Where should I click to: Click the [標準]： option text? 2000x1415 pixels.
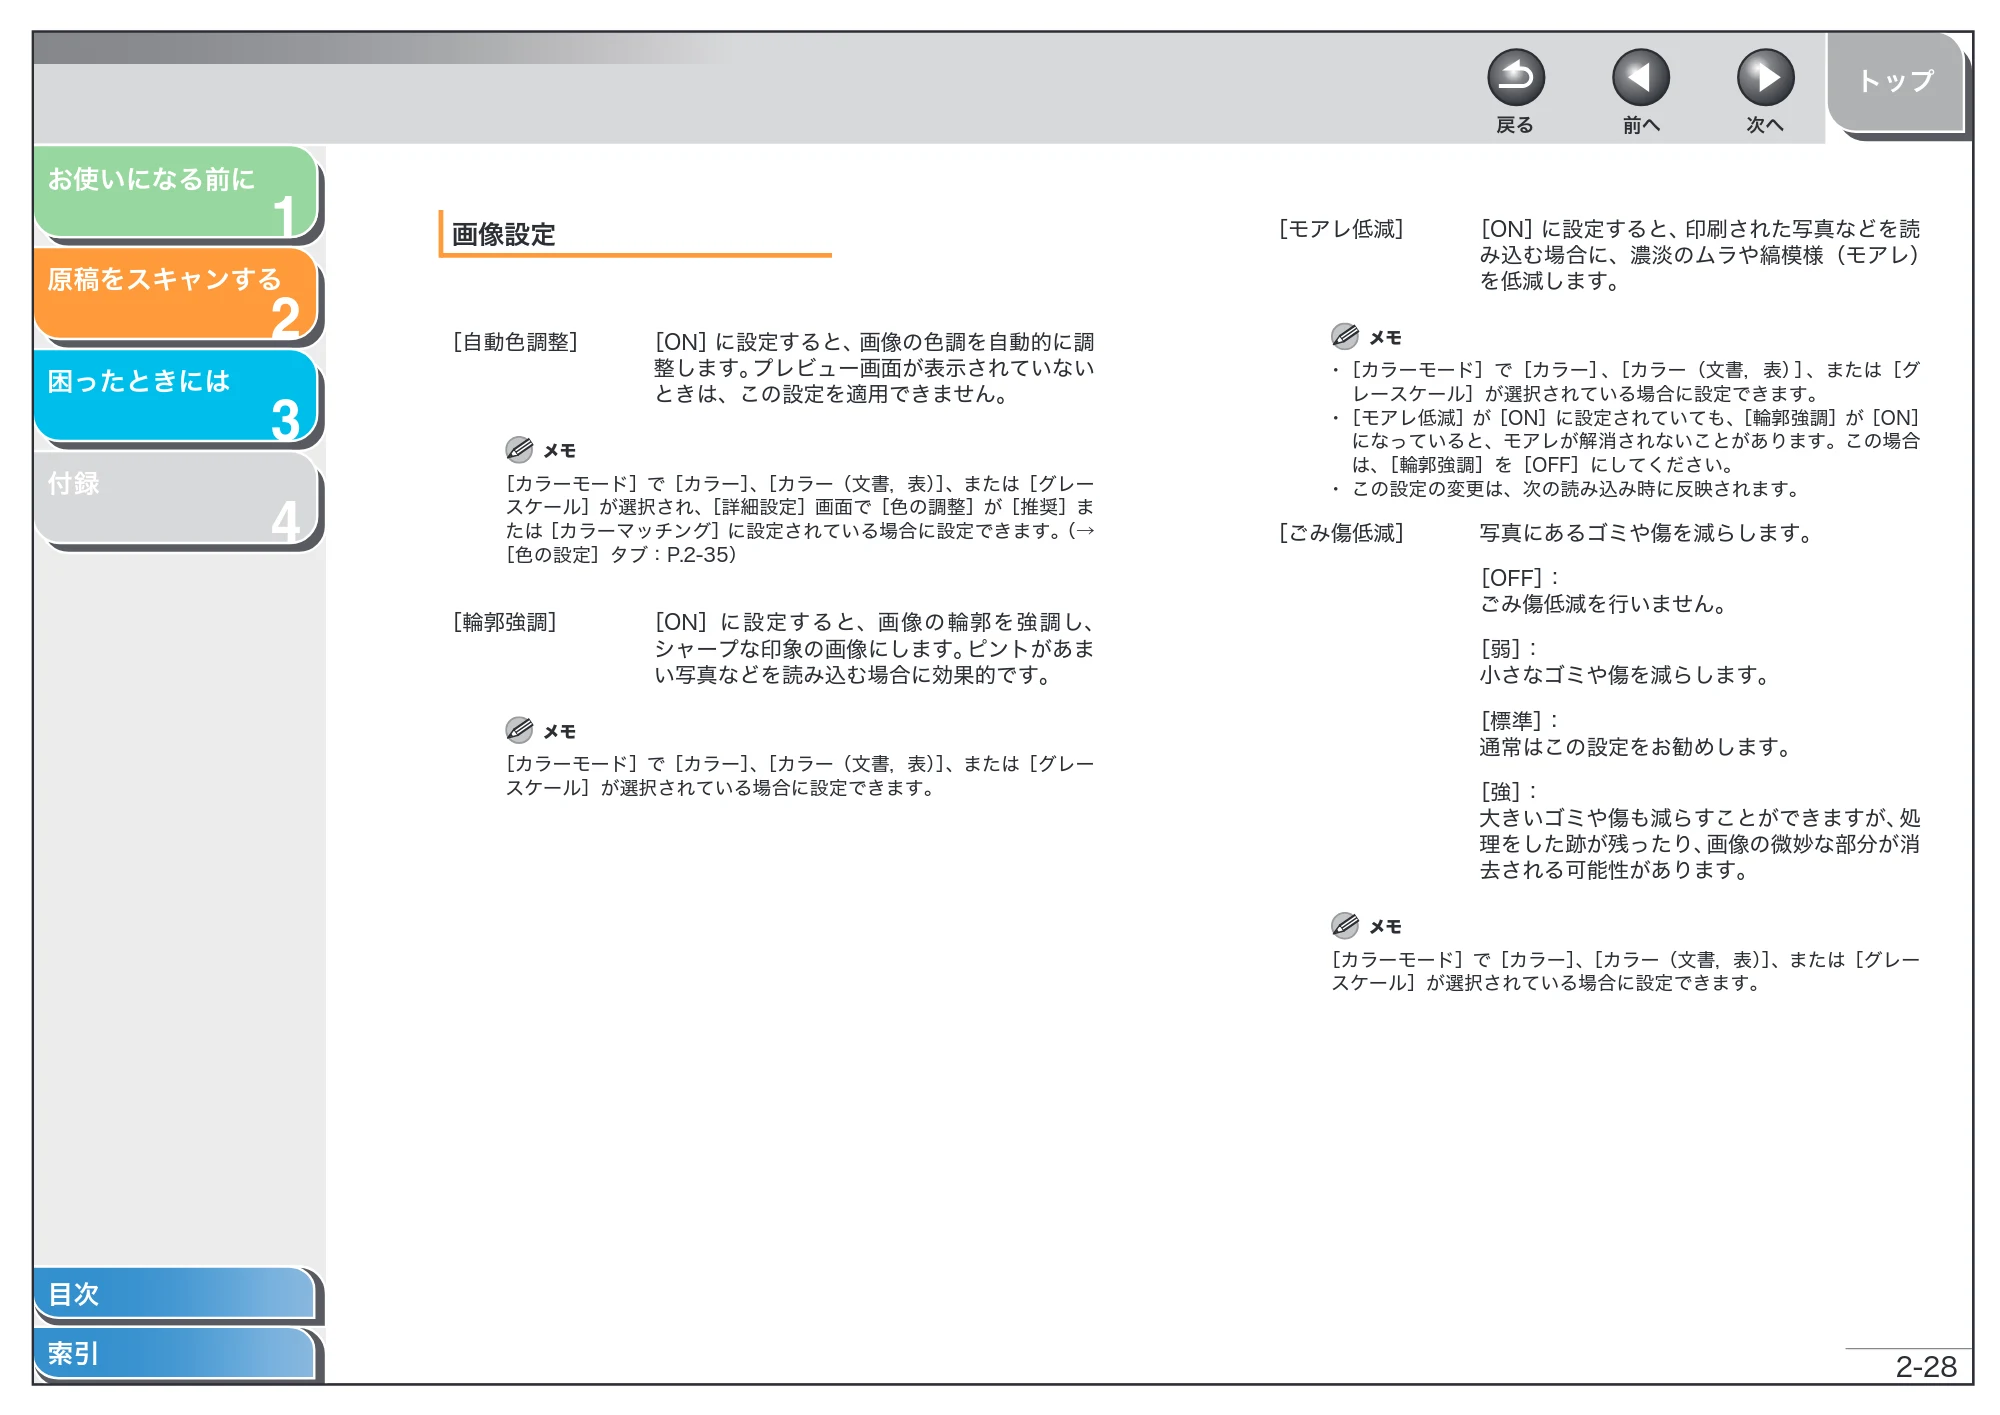pyautogui.click(x=1520, y=721)
